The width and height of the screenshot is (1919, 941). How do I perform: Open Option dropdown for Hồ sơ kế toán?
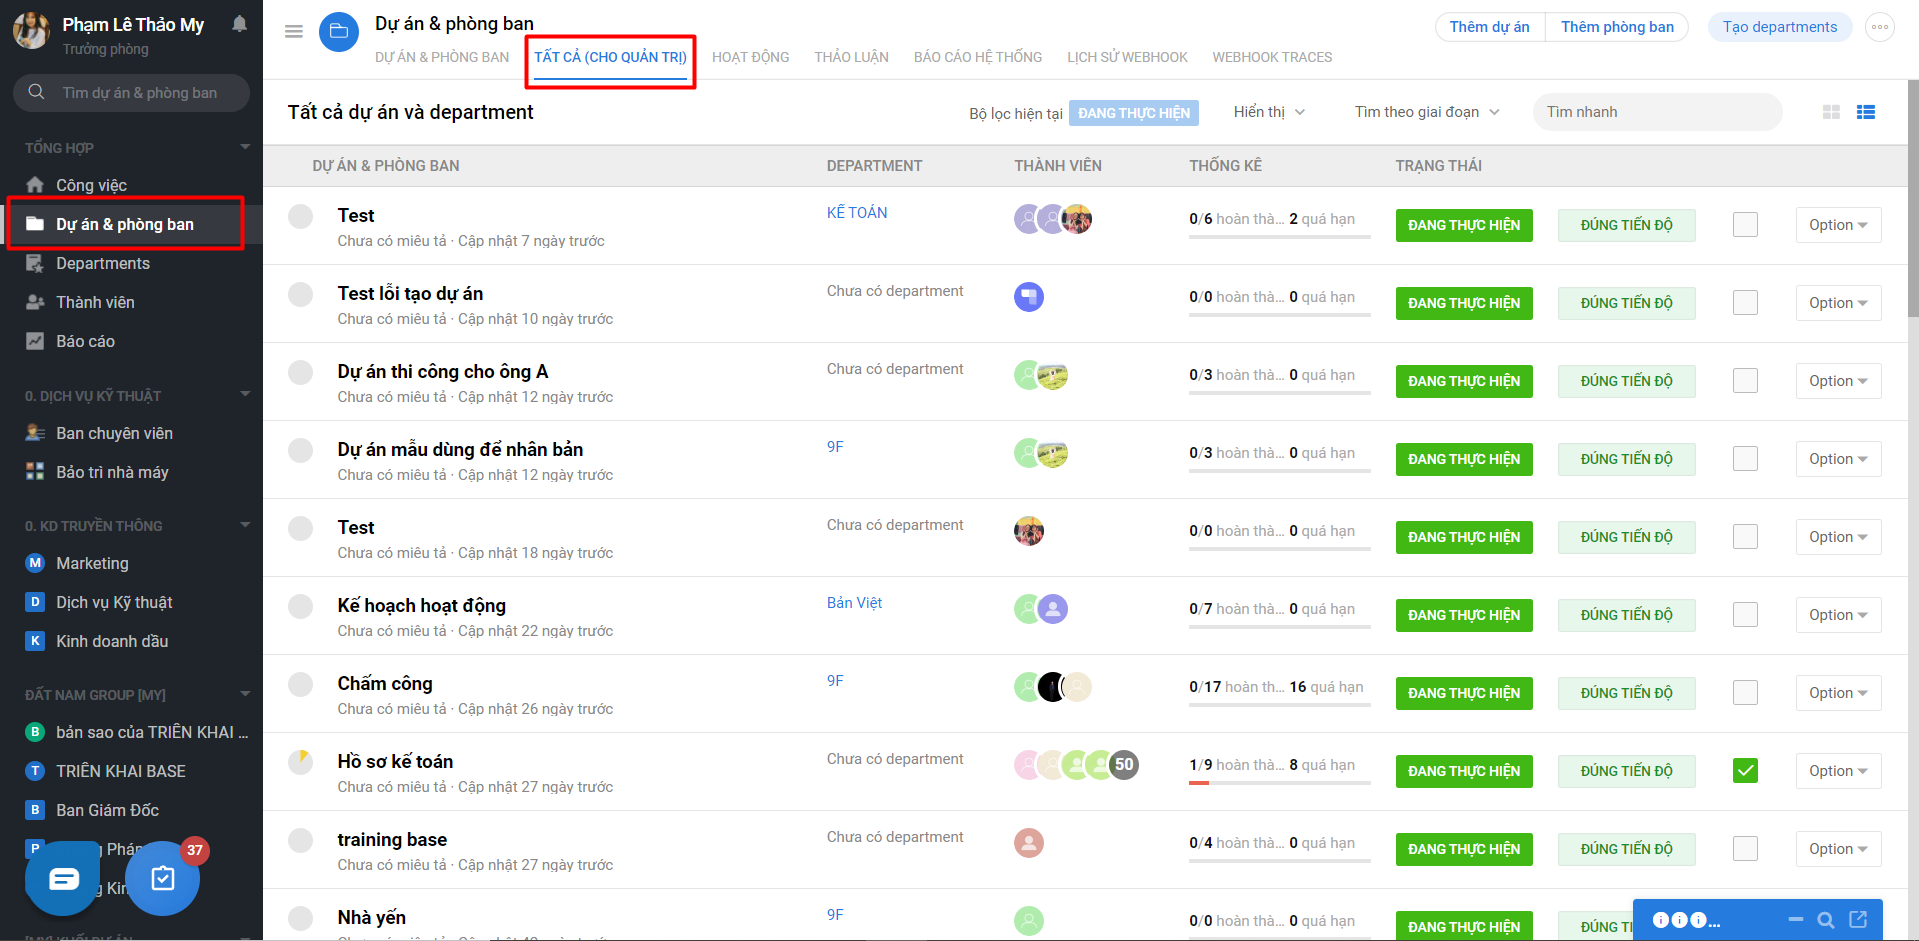(x=1838, y=771)
